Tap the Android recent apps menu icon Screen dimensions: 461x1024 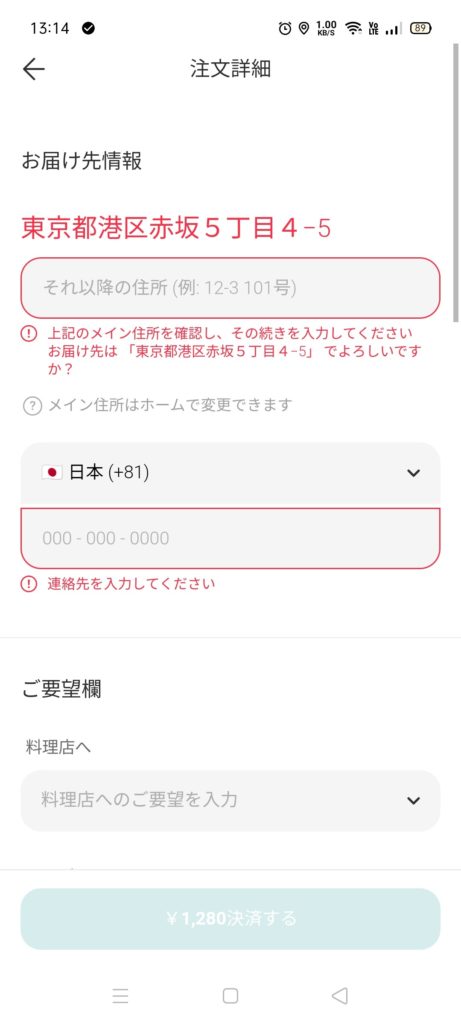120,995
